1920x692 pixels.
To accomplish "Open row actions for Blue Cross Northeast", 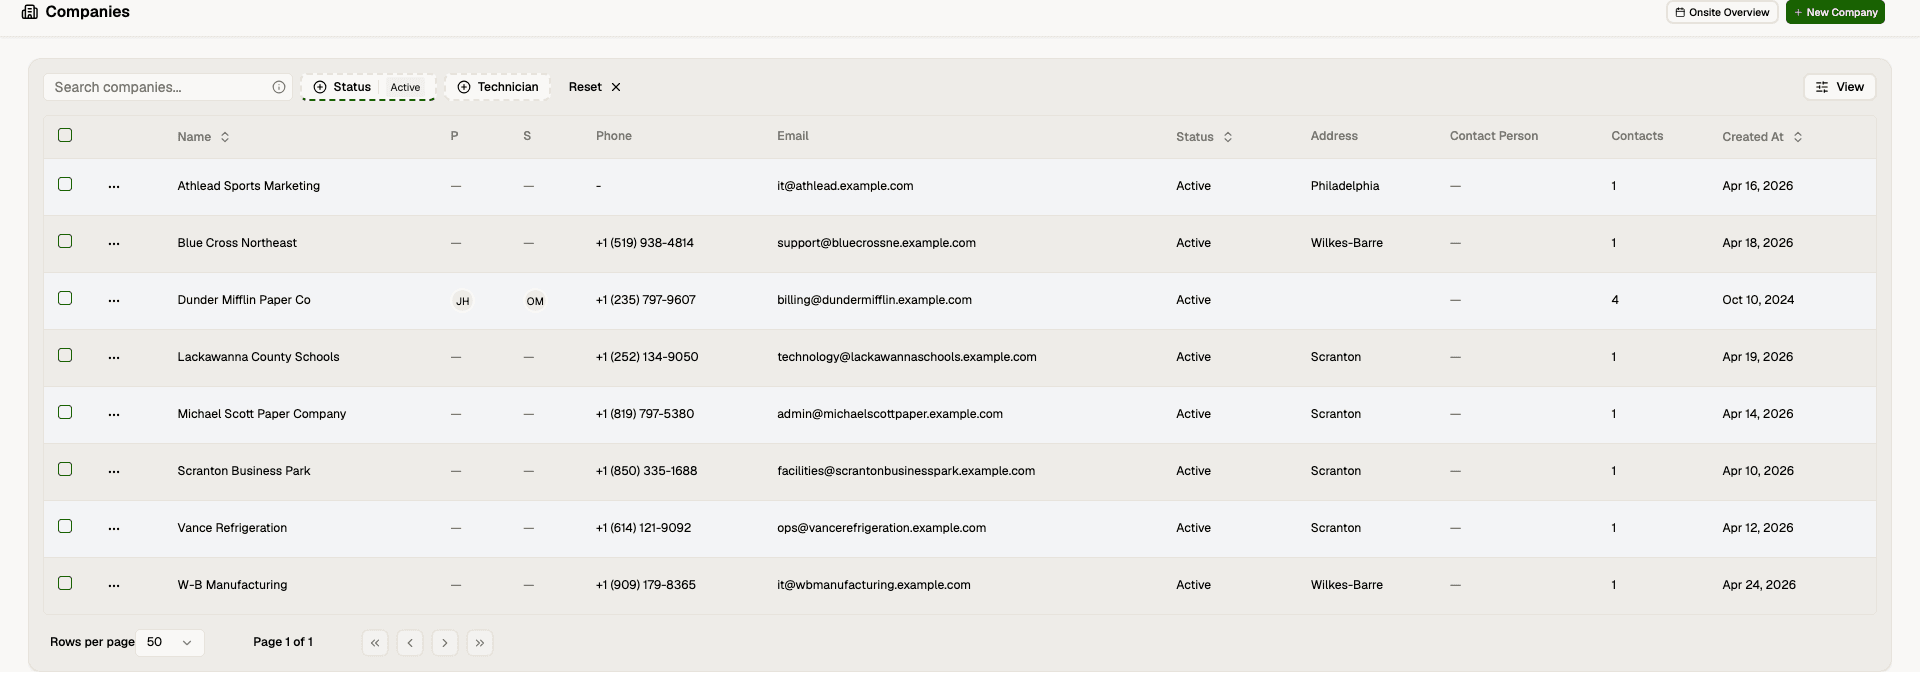I will (114, 243).
